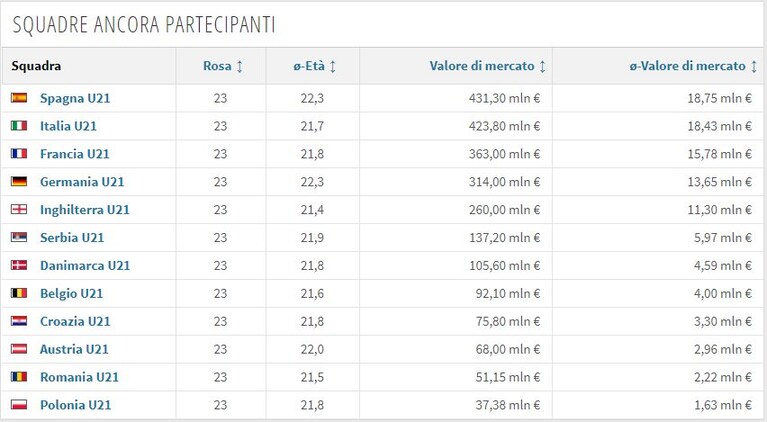Click the England flag icon
The width and height of the screenshot is (767, 422).
click(19, 209)
